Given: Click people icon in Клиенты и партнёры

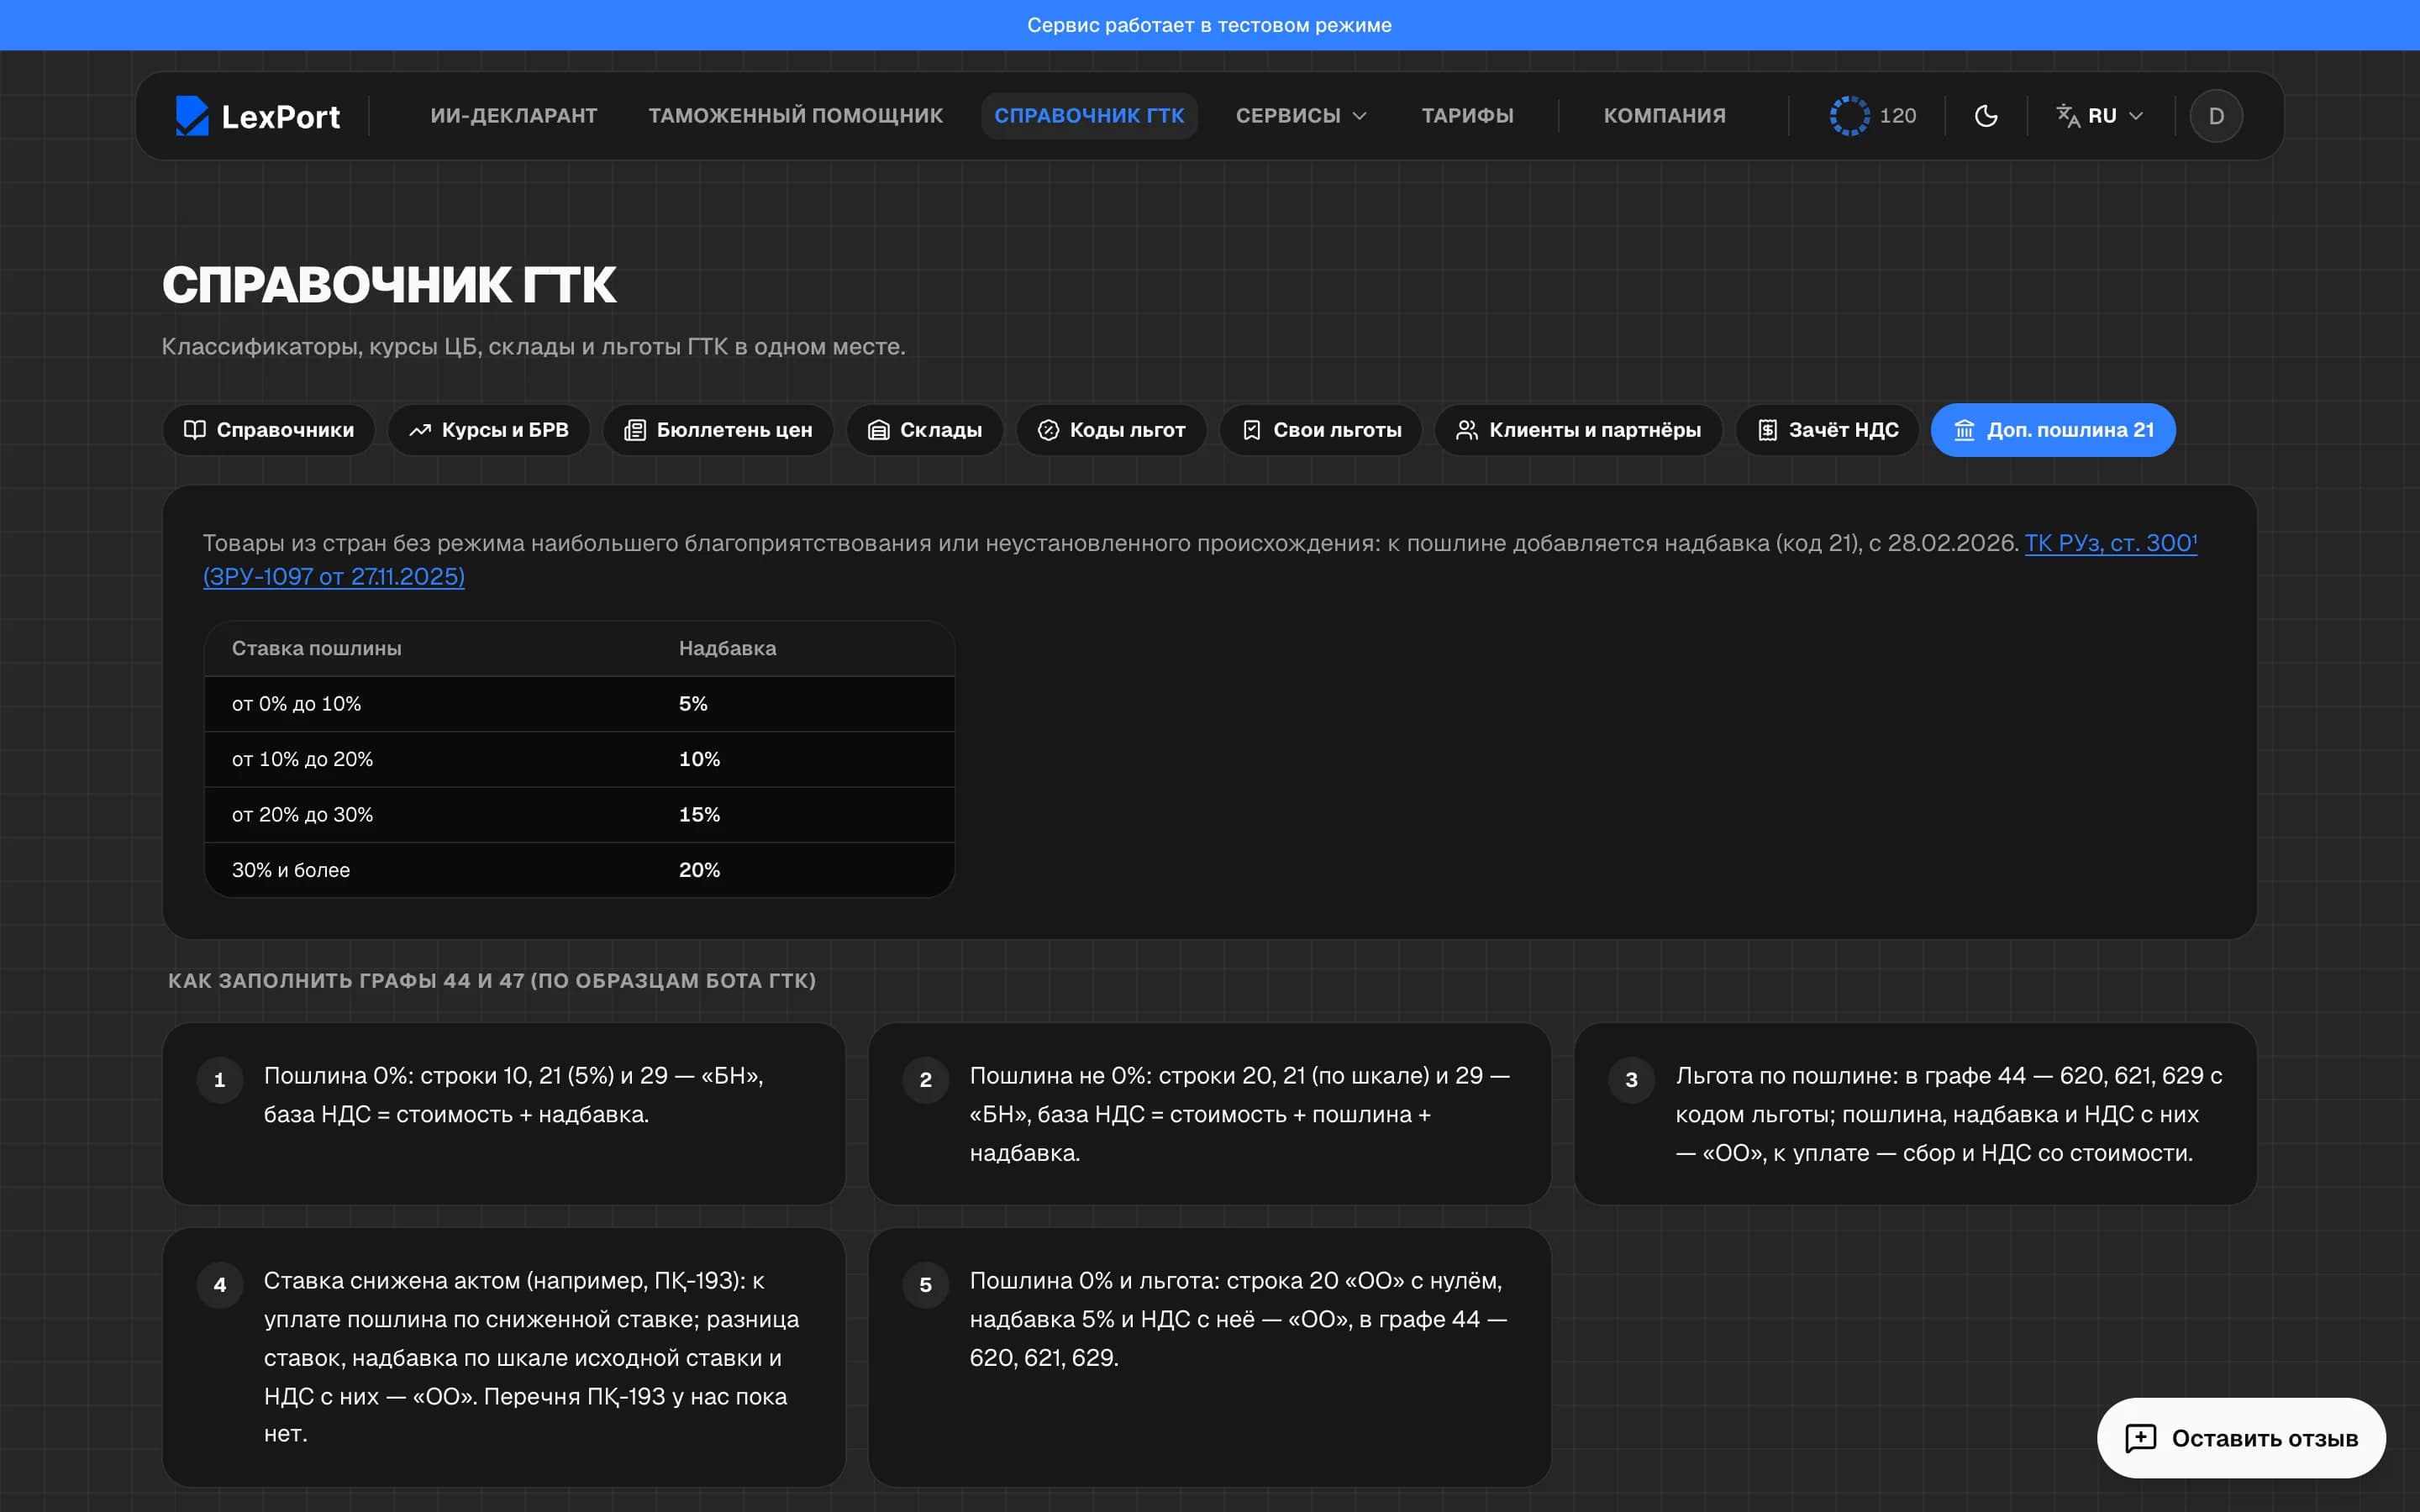Looking at the screenshot, I should [x=1467, y=430].
